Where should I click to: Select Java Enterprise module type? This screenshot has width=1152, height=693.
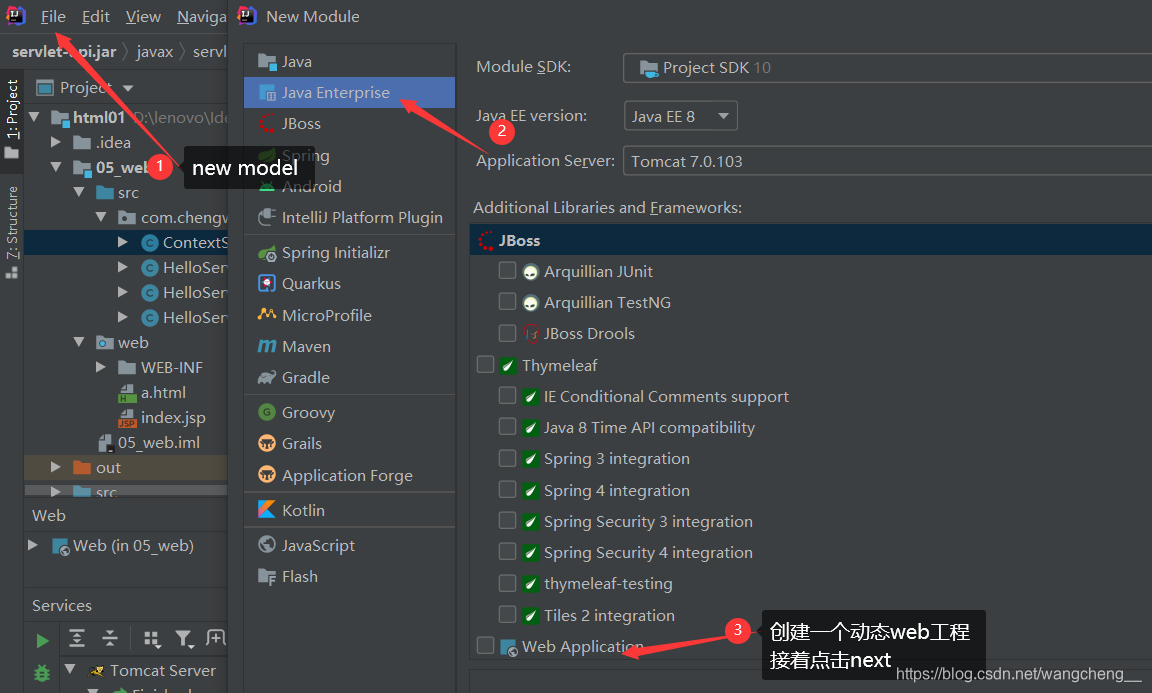[350, 93]
